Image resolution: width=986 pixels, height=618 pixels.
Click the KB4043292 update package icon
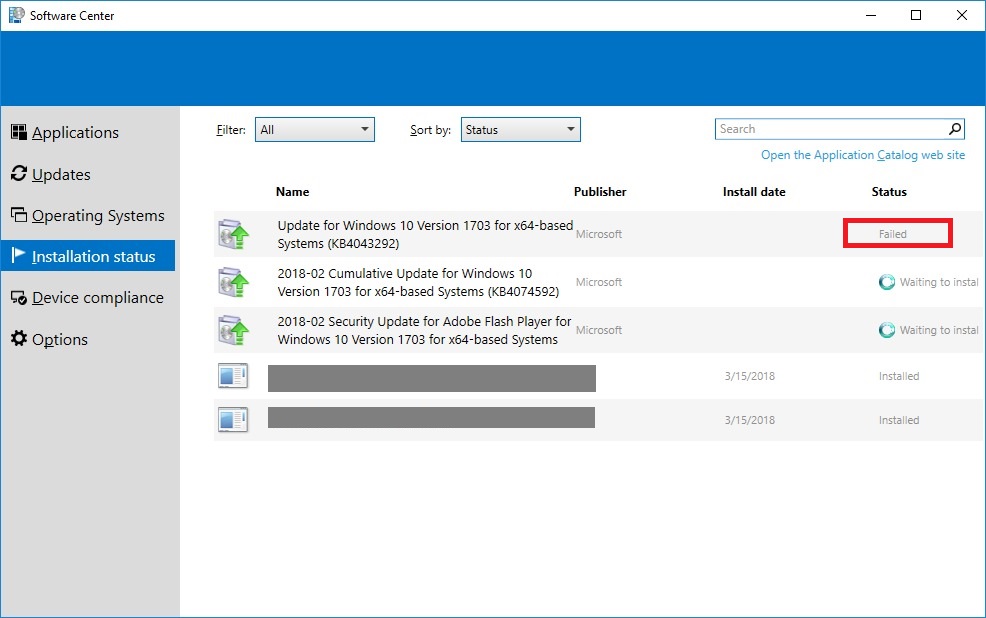(x=233, y=234)
